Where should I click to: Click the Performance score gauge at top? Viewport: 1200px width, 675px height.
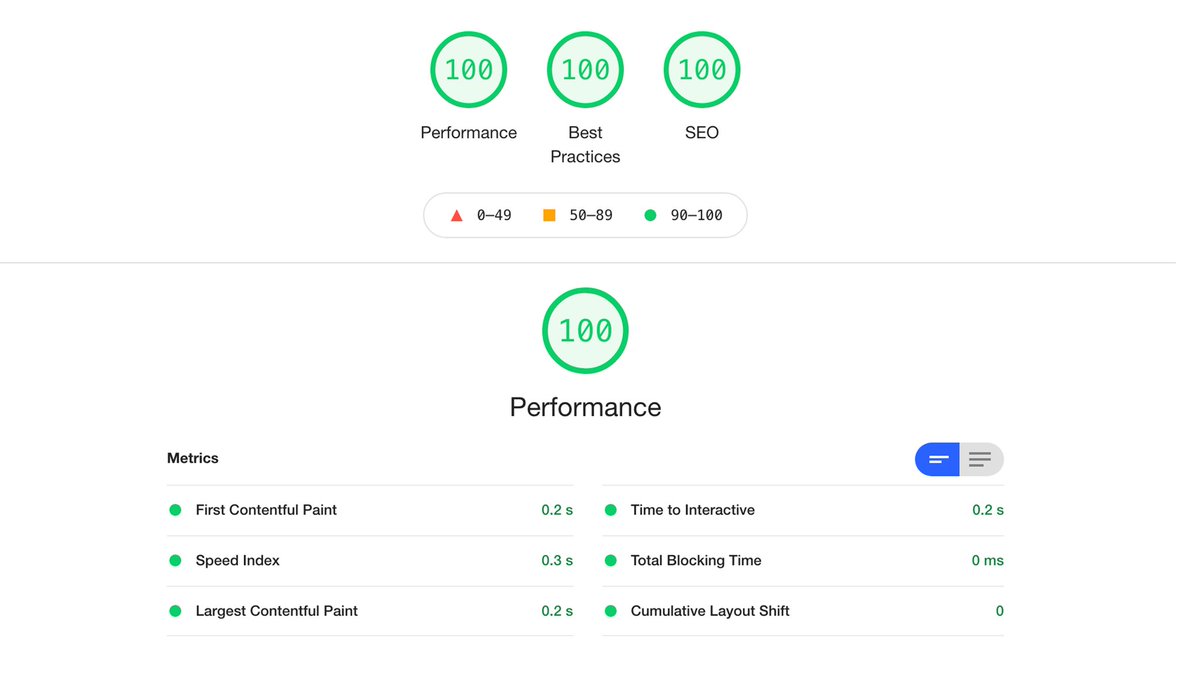click(468, 70)
